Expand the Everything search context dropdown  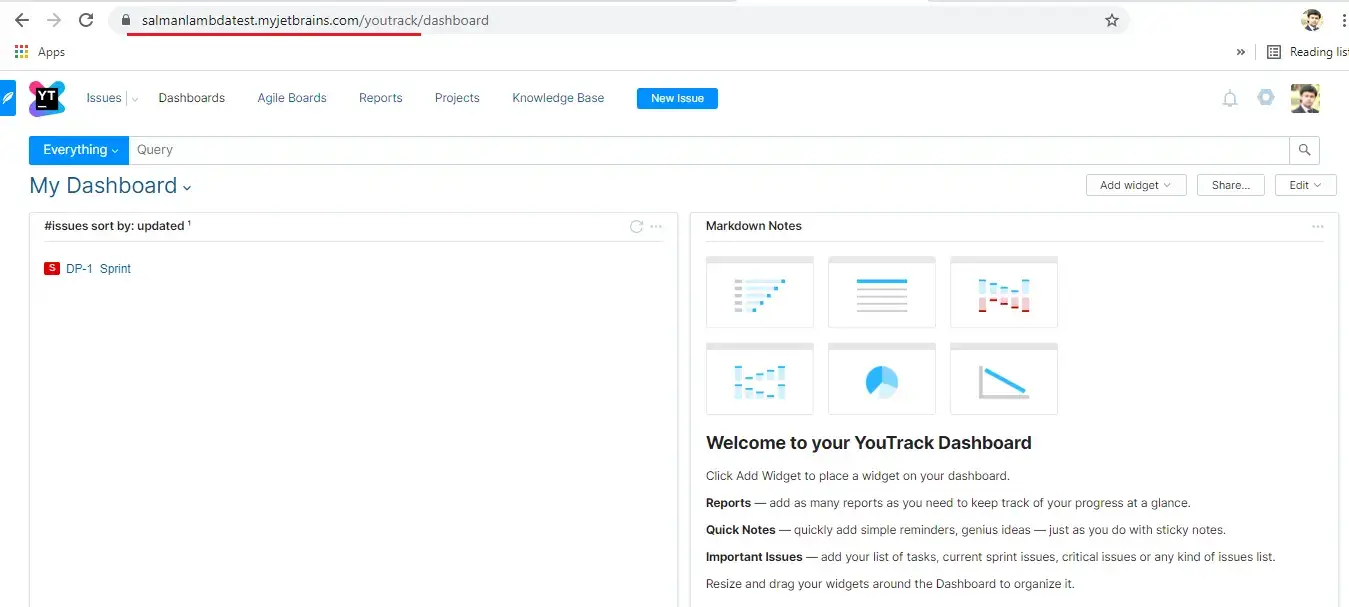(79, 150)
